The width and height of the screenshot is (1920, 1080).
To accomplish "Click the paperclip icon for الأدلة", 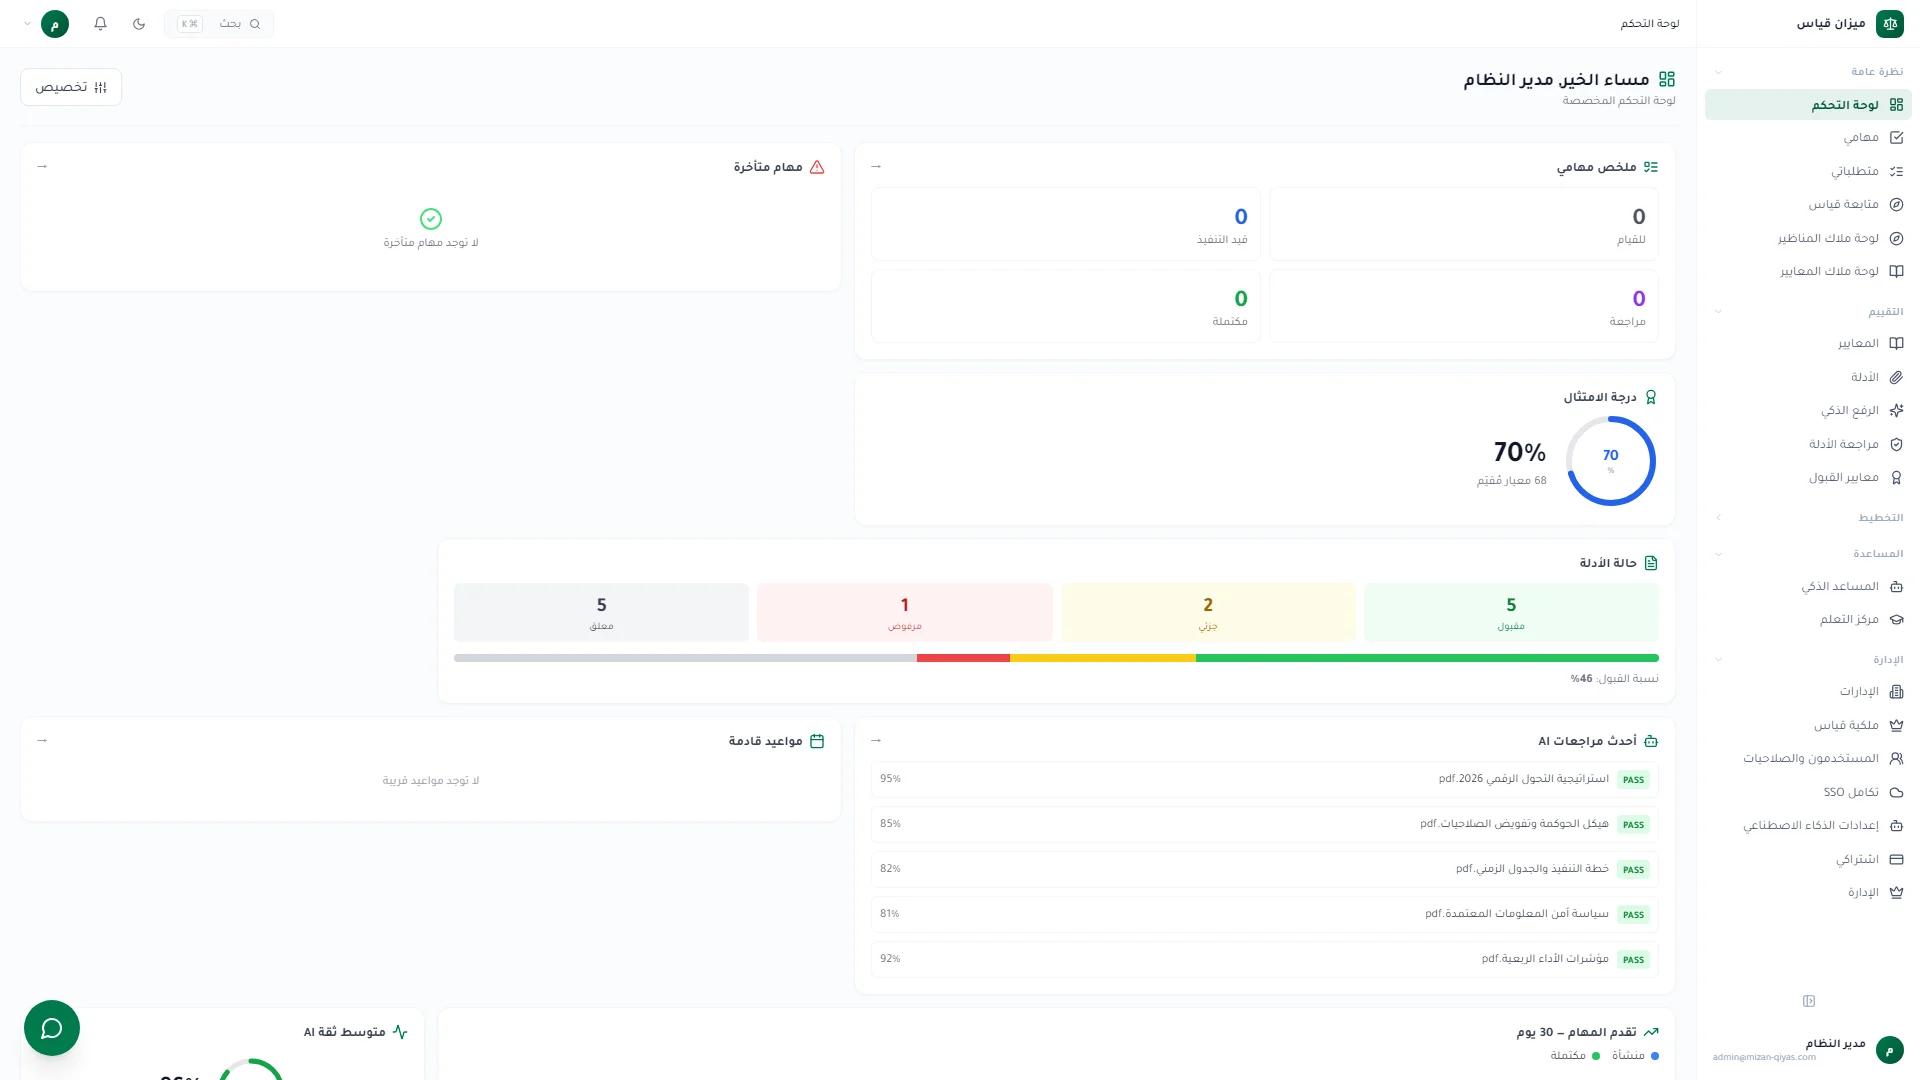I will click(x=1896, y=377).
